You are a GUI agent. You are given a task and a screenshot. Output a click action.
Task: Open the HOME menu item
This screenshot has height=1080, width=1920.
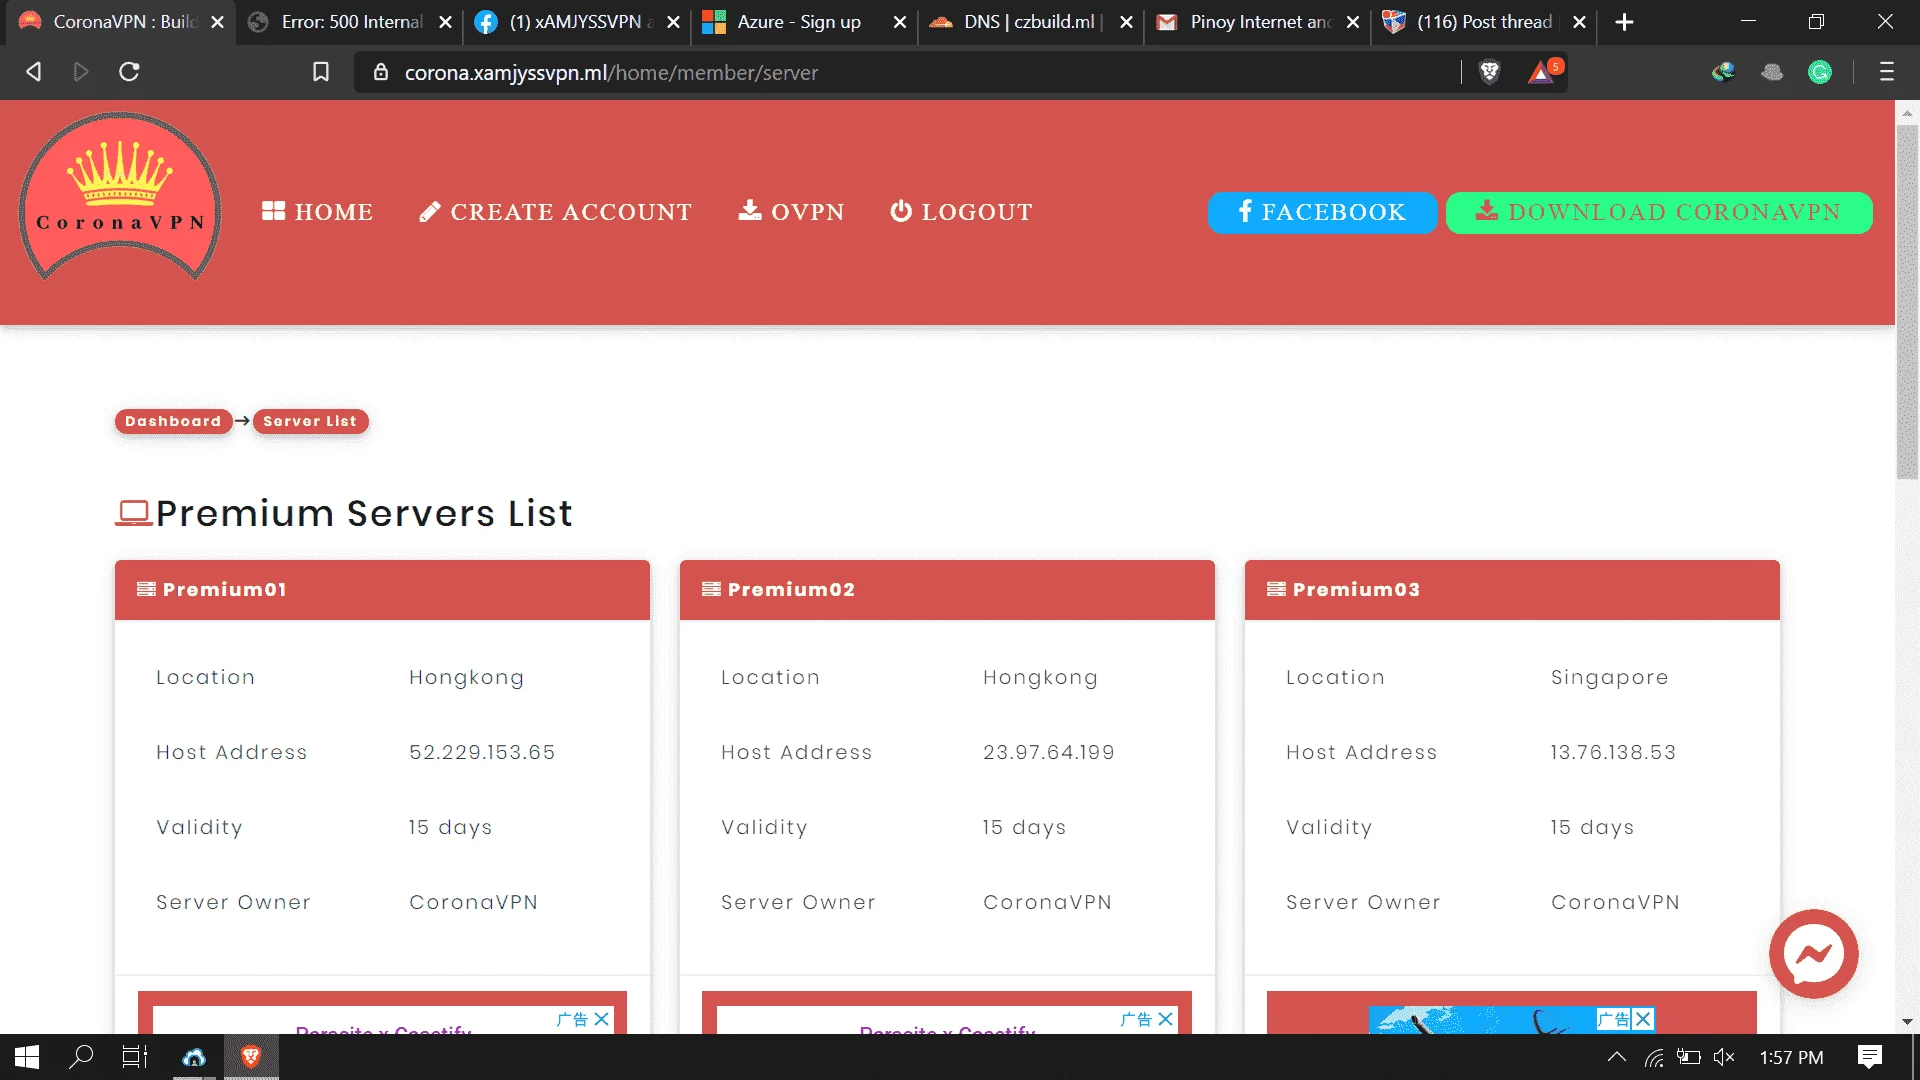[317, 212]
